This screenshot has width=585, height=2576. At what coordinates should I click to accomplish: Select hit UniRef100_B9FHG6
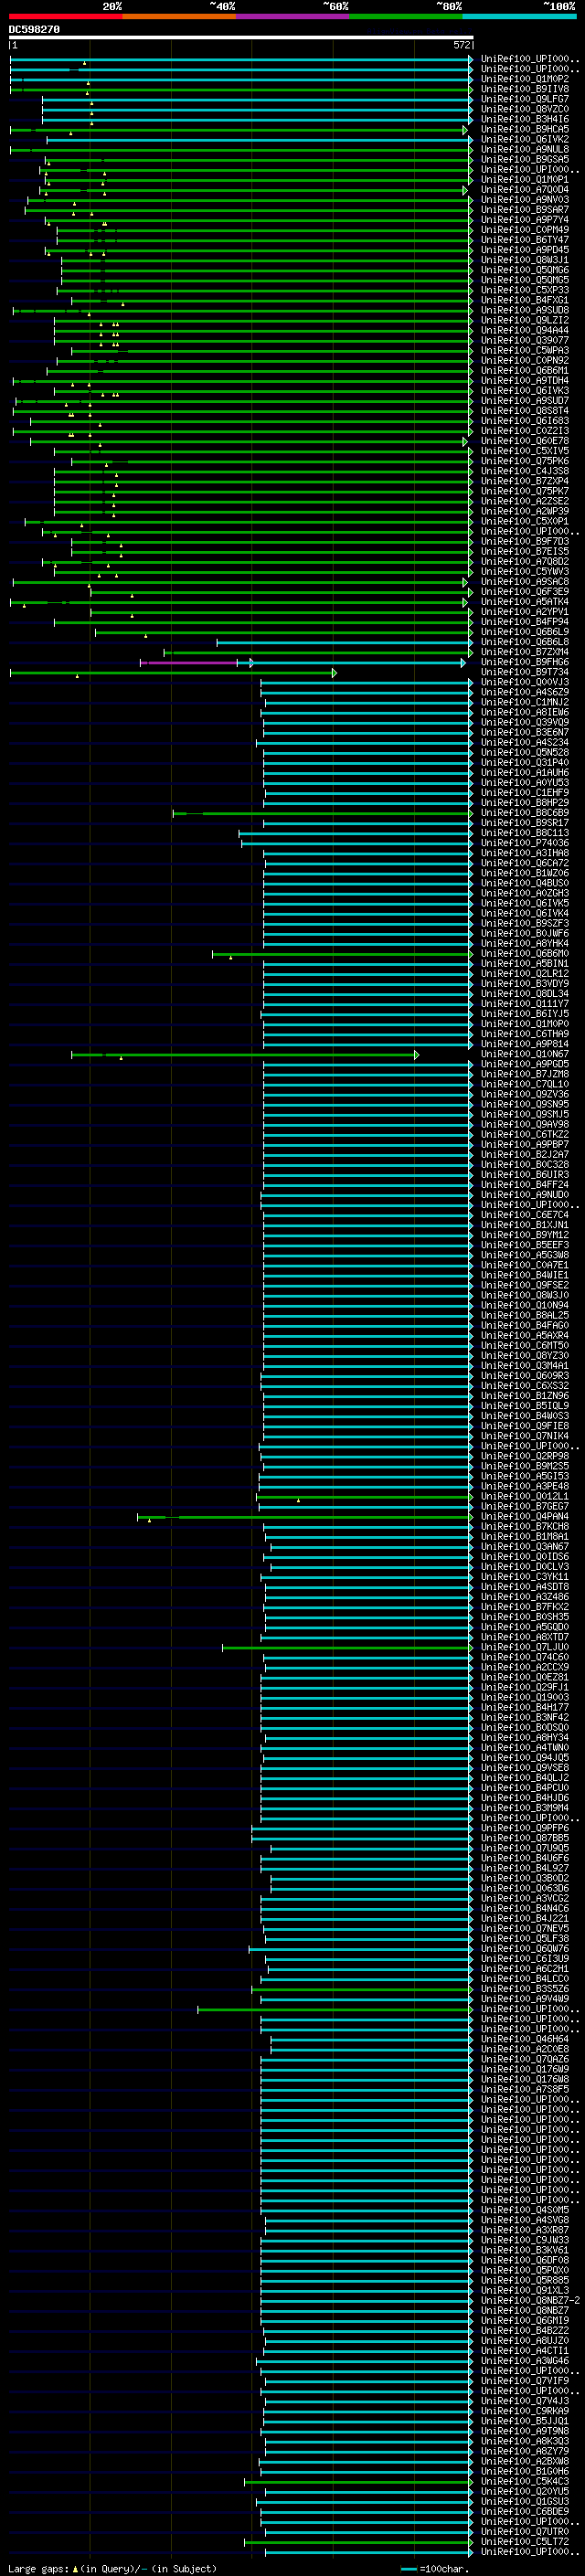(525, 662)
